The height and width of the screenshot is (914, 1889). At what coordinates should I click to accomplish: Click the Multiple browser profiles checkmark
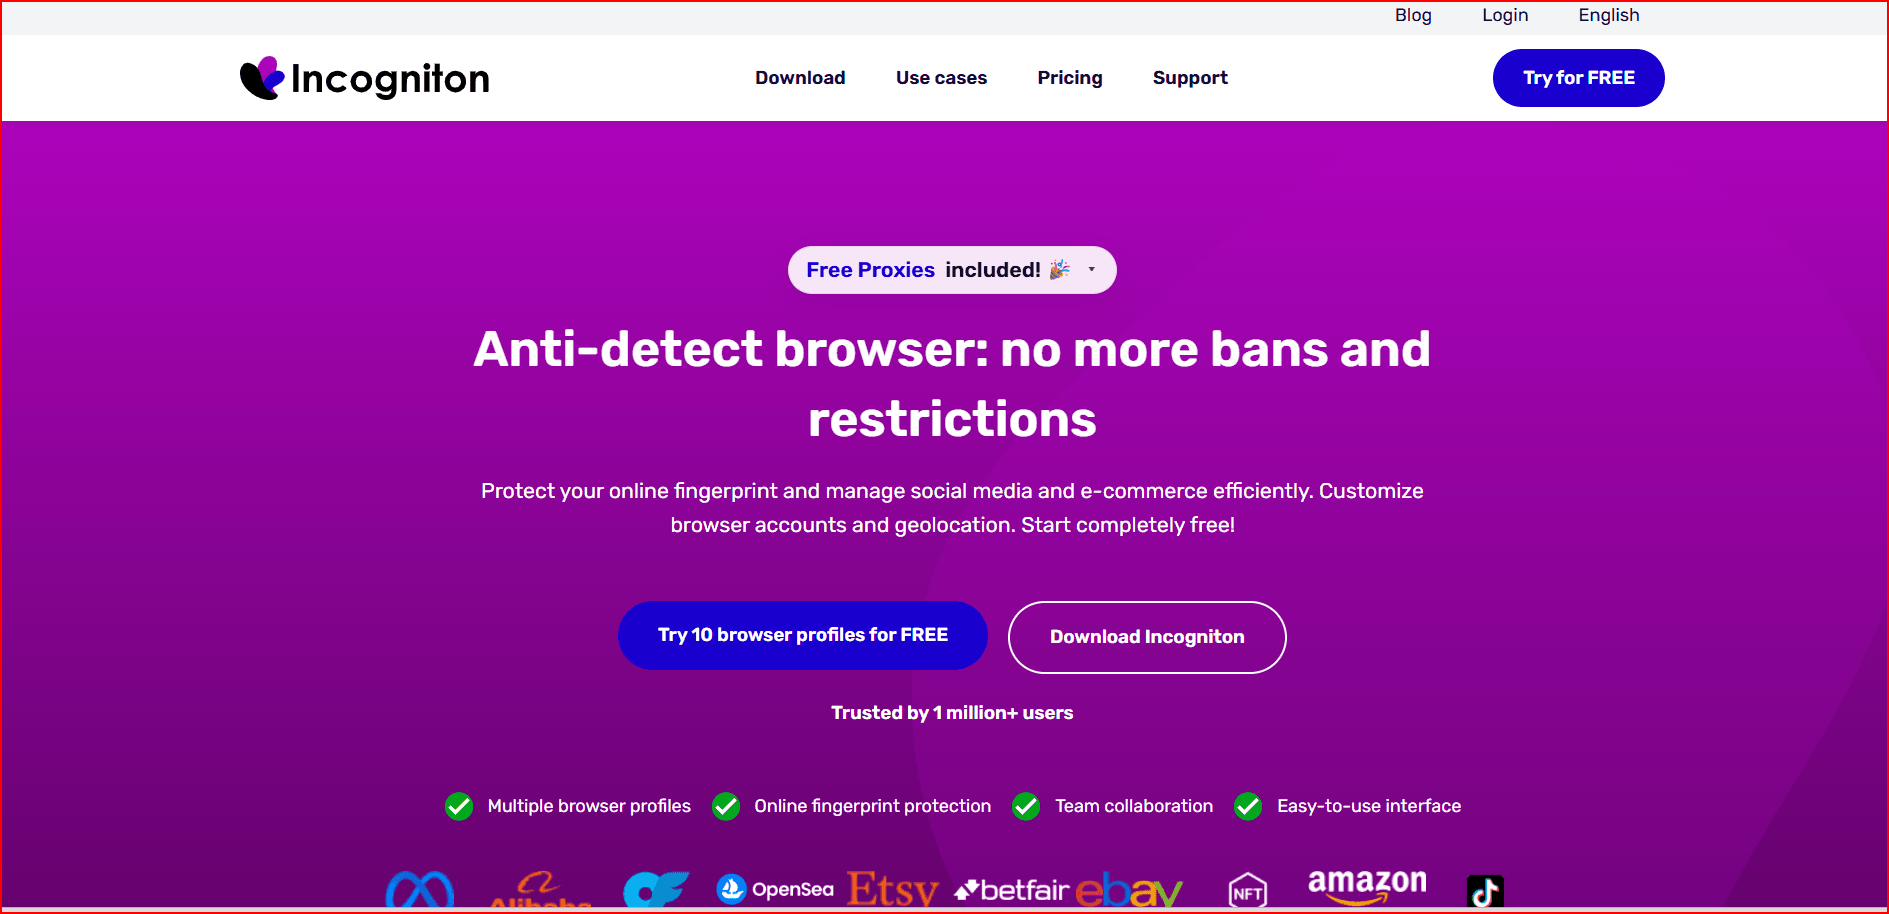coord(459,806)
